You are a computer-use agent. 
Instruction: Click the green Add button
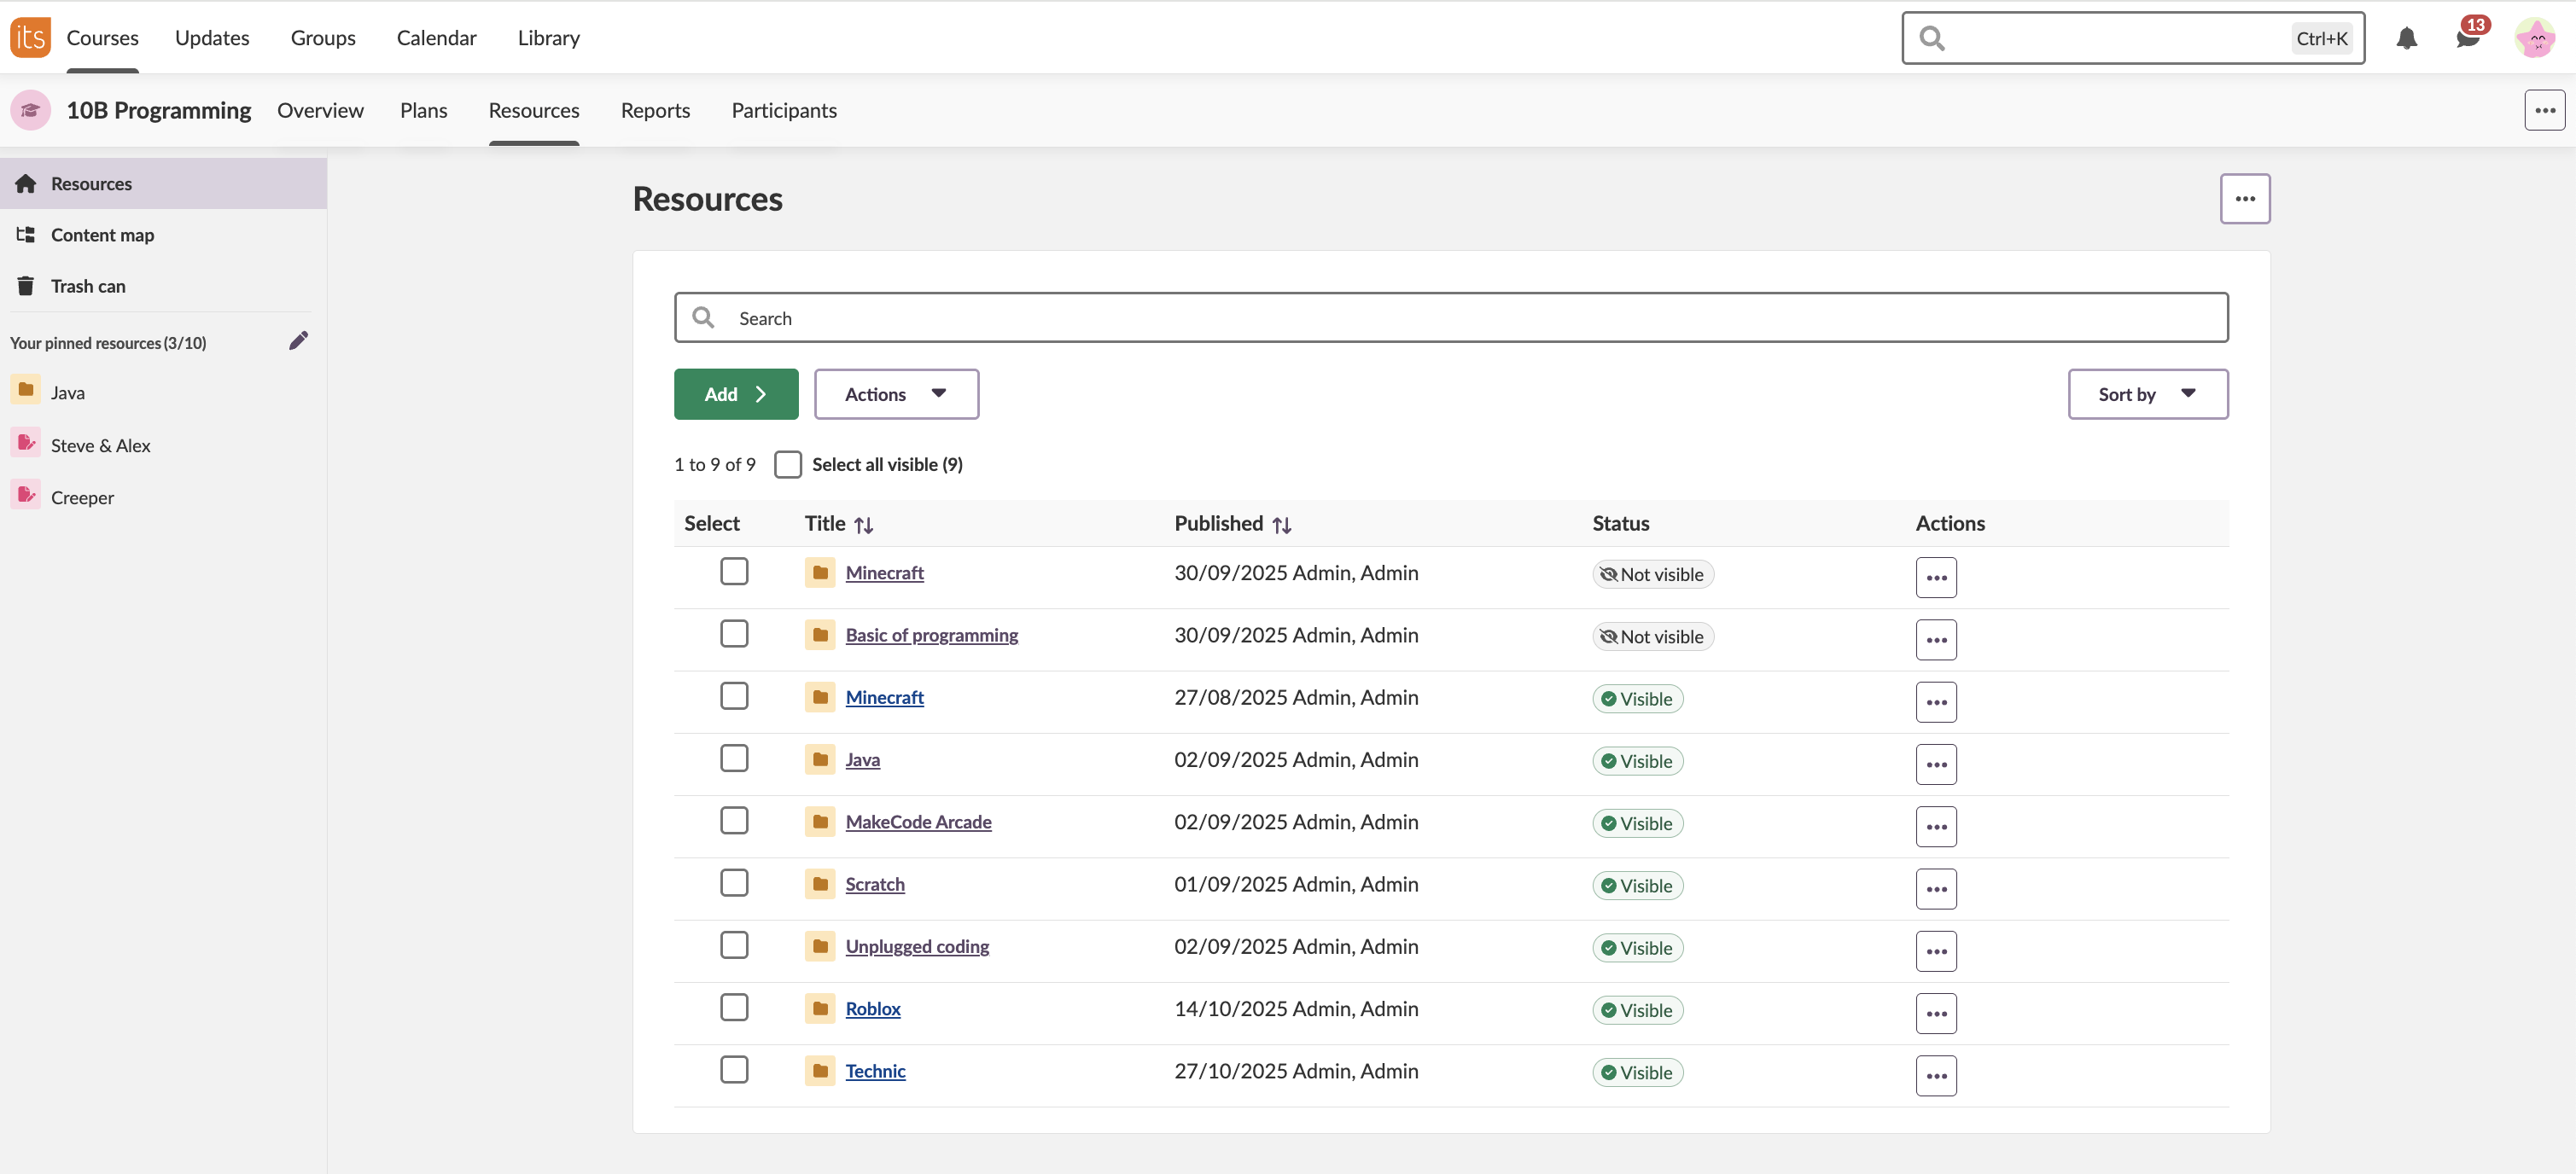tap(735, 394)
